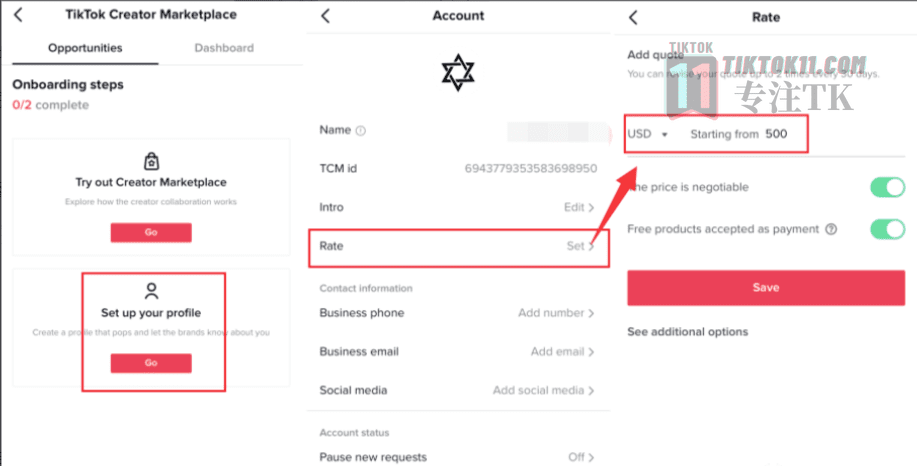The image size is (917, 466).
Task: Click the help icon beside Free products
Action: coord(830,229)
